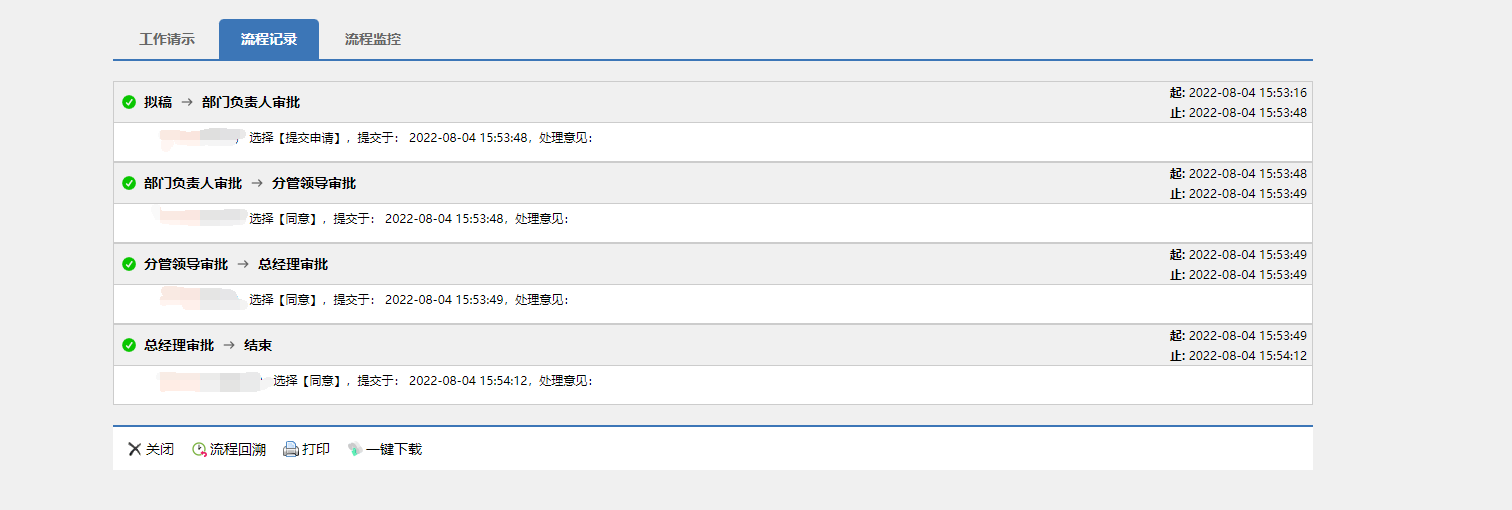Screen dimensions: 1512x510
Task: Open 流程回溯 process rollback
Action: (238, 450)
